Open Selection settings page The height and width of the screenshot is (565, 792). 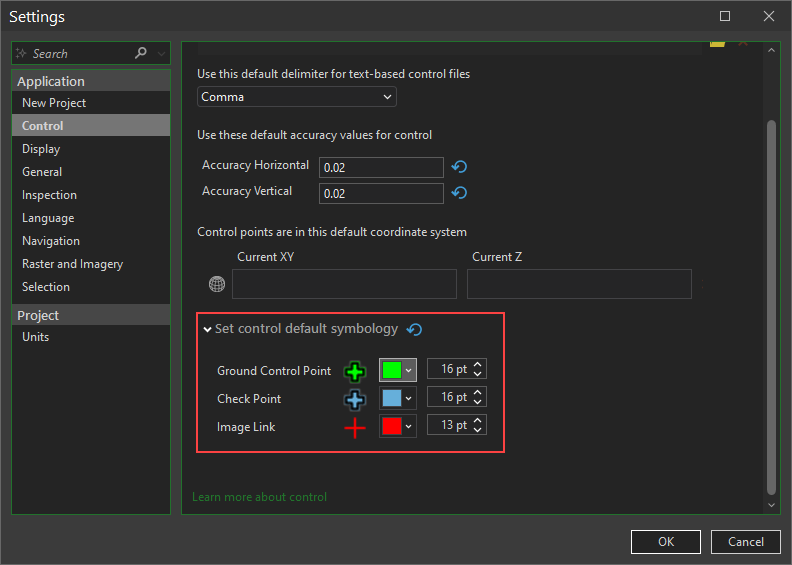point(91,286)
